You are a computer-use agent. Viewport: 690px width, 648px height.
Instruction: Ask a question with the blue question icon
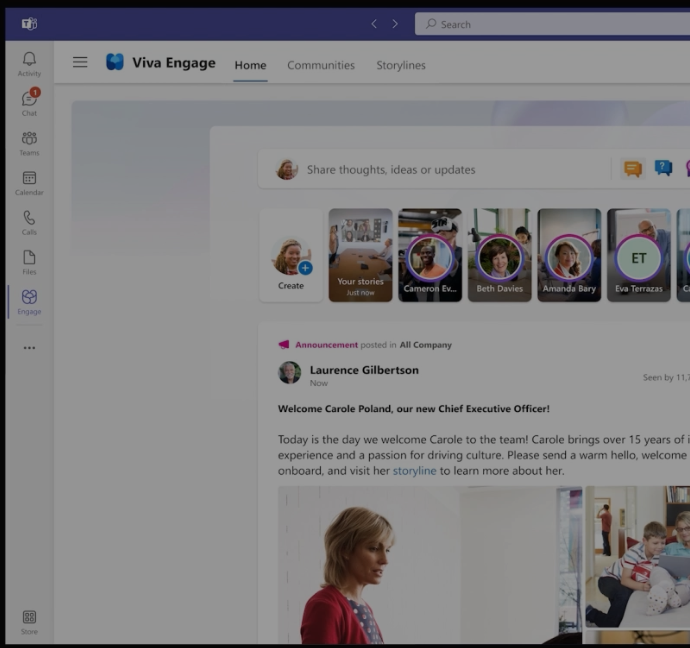click(663, 168)
